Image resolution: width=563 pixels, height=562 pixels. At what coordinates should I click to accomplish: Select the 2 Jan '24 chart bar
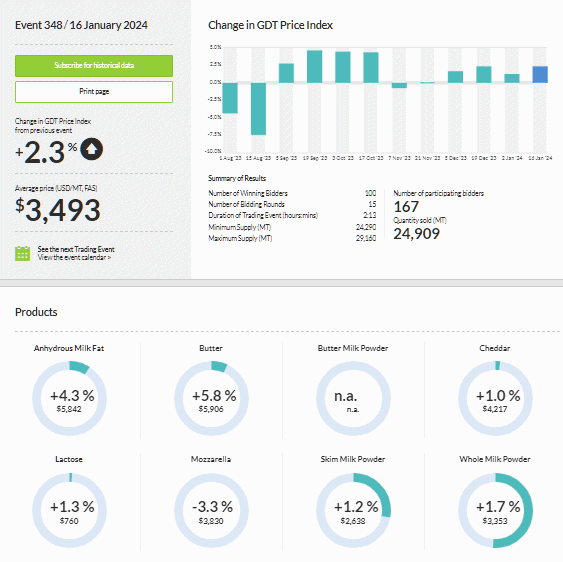point(512,78)
